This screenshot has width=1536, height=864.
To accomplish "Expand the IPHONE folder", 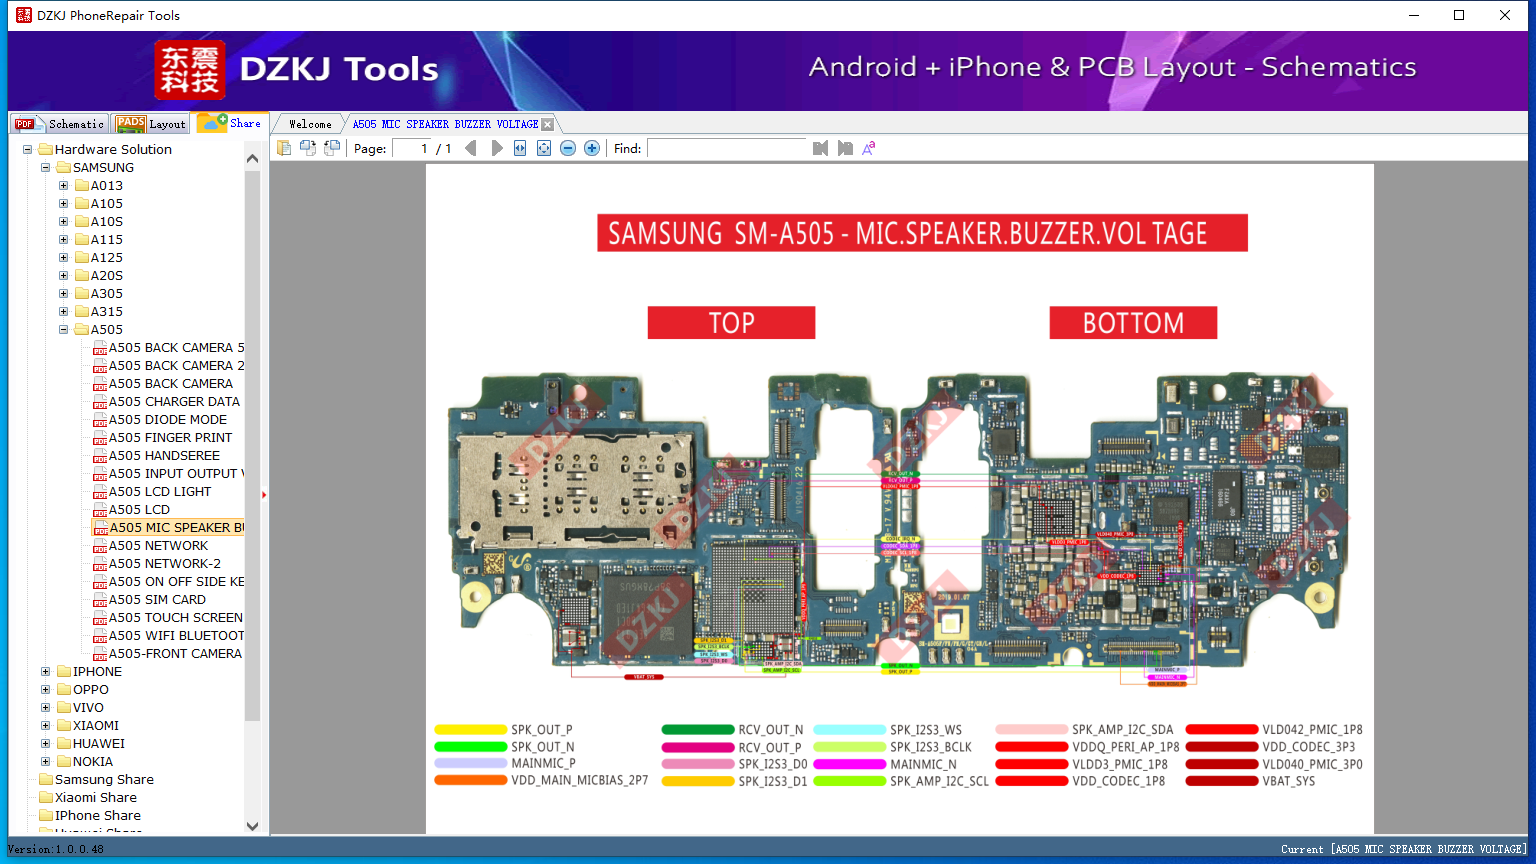I will coord(46,672).
